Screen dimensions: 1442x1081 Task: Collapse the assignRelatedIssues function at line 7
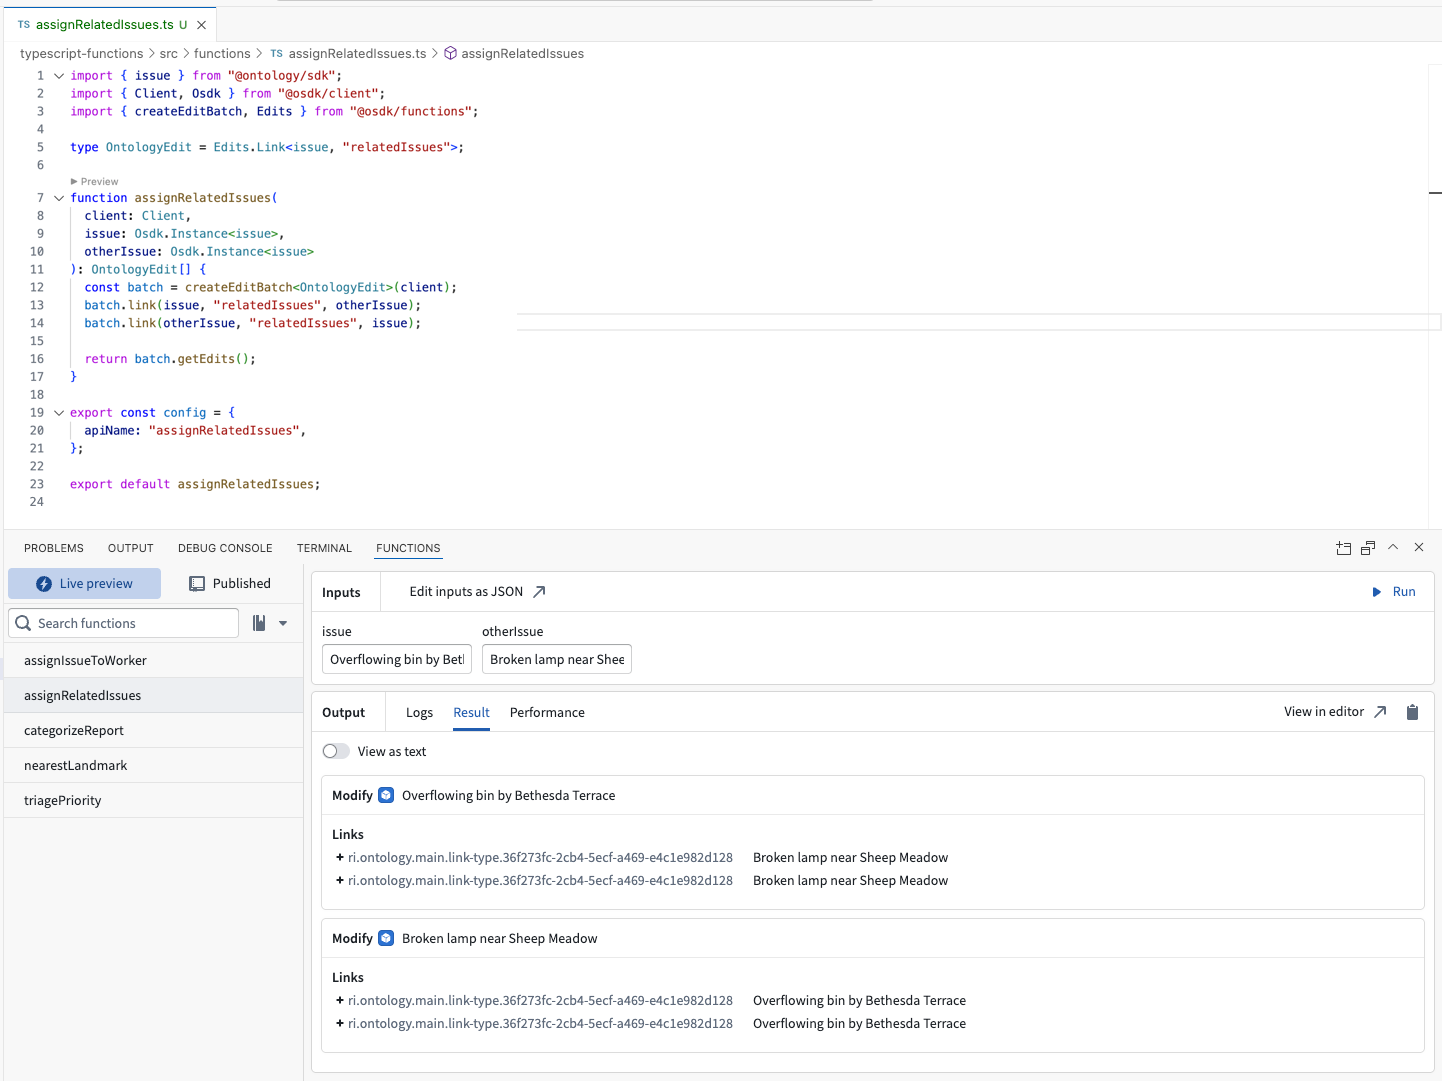(59, 198)
